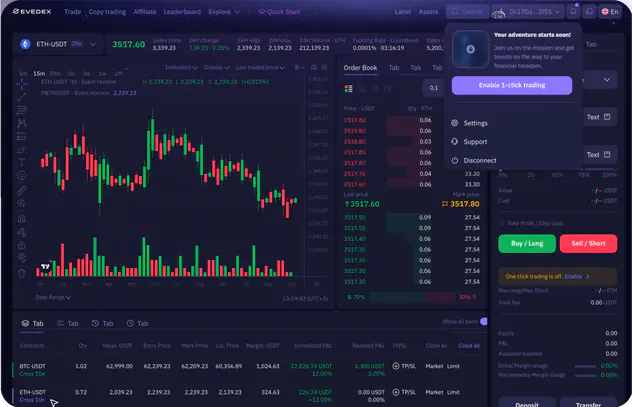Select the text annotation tool (T)

pyautogui.click(x=22, y=162)
